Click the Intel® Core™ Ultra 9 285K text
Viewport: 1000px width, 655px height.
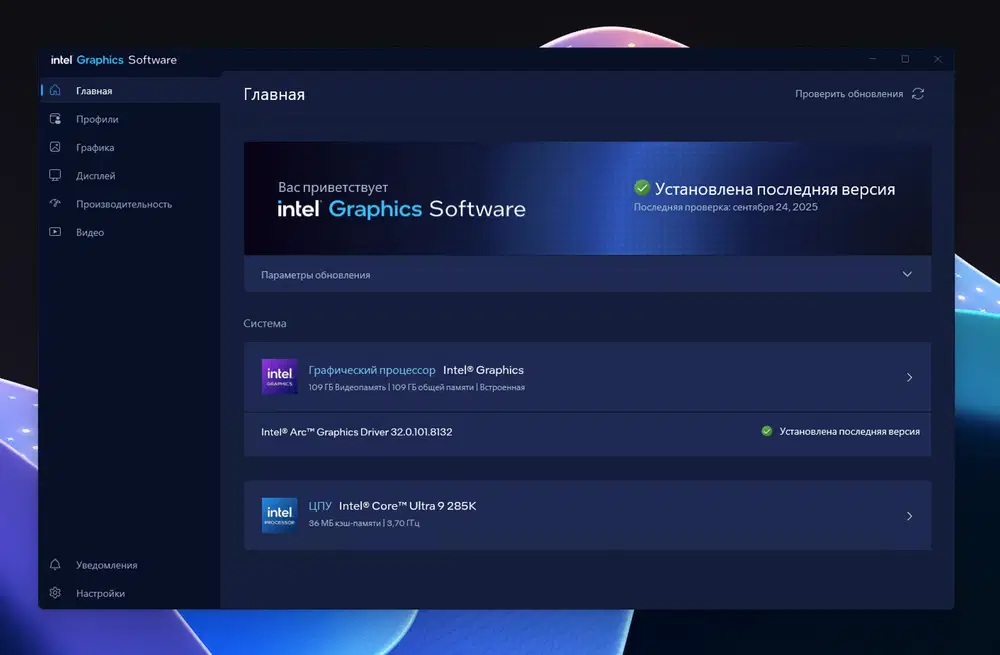[408, 506]
